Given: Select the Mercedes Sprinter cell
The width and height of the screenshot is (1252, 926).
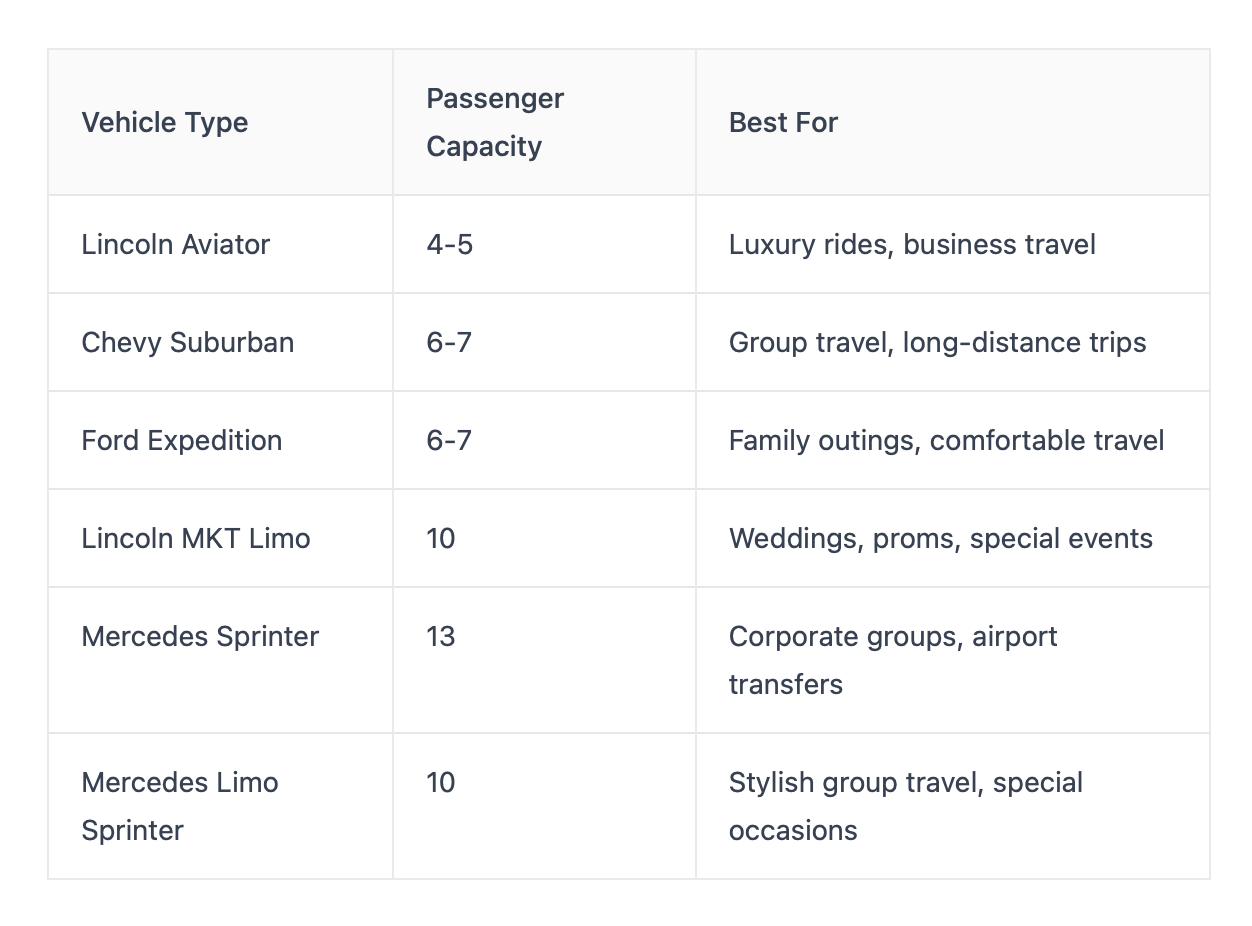Looking at the screenshot, I should point(220,660).
